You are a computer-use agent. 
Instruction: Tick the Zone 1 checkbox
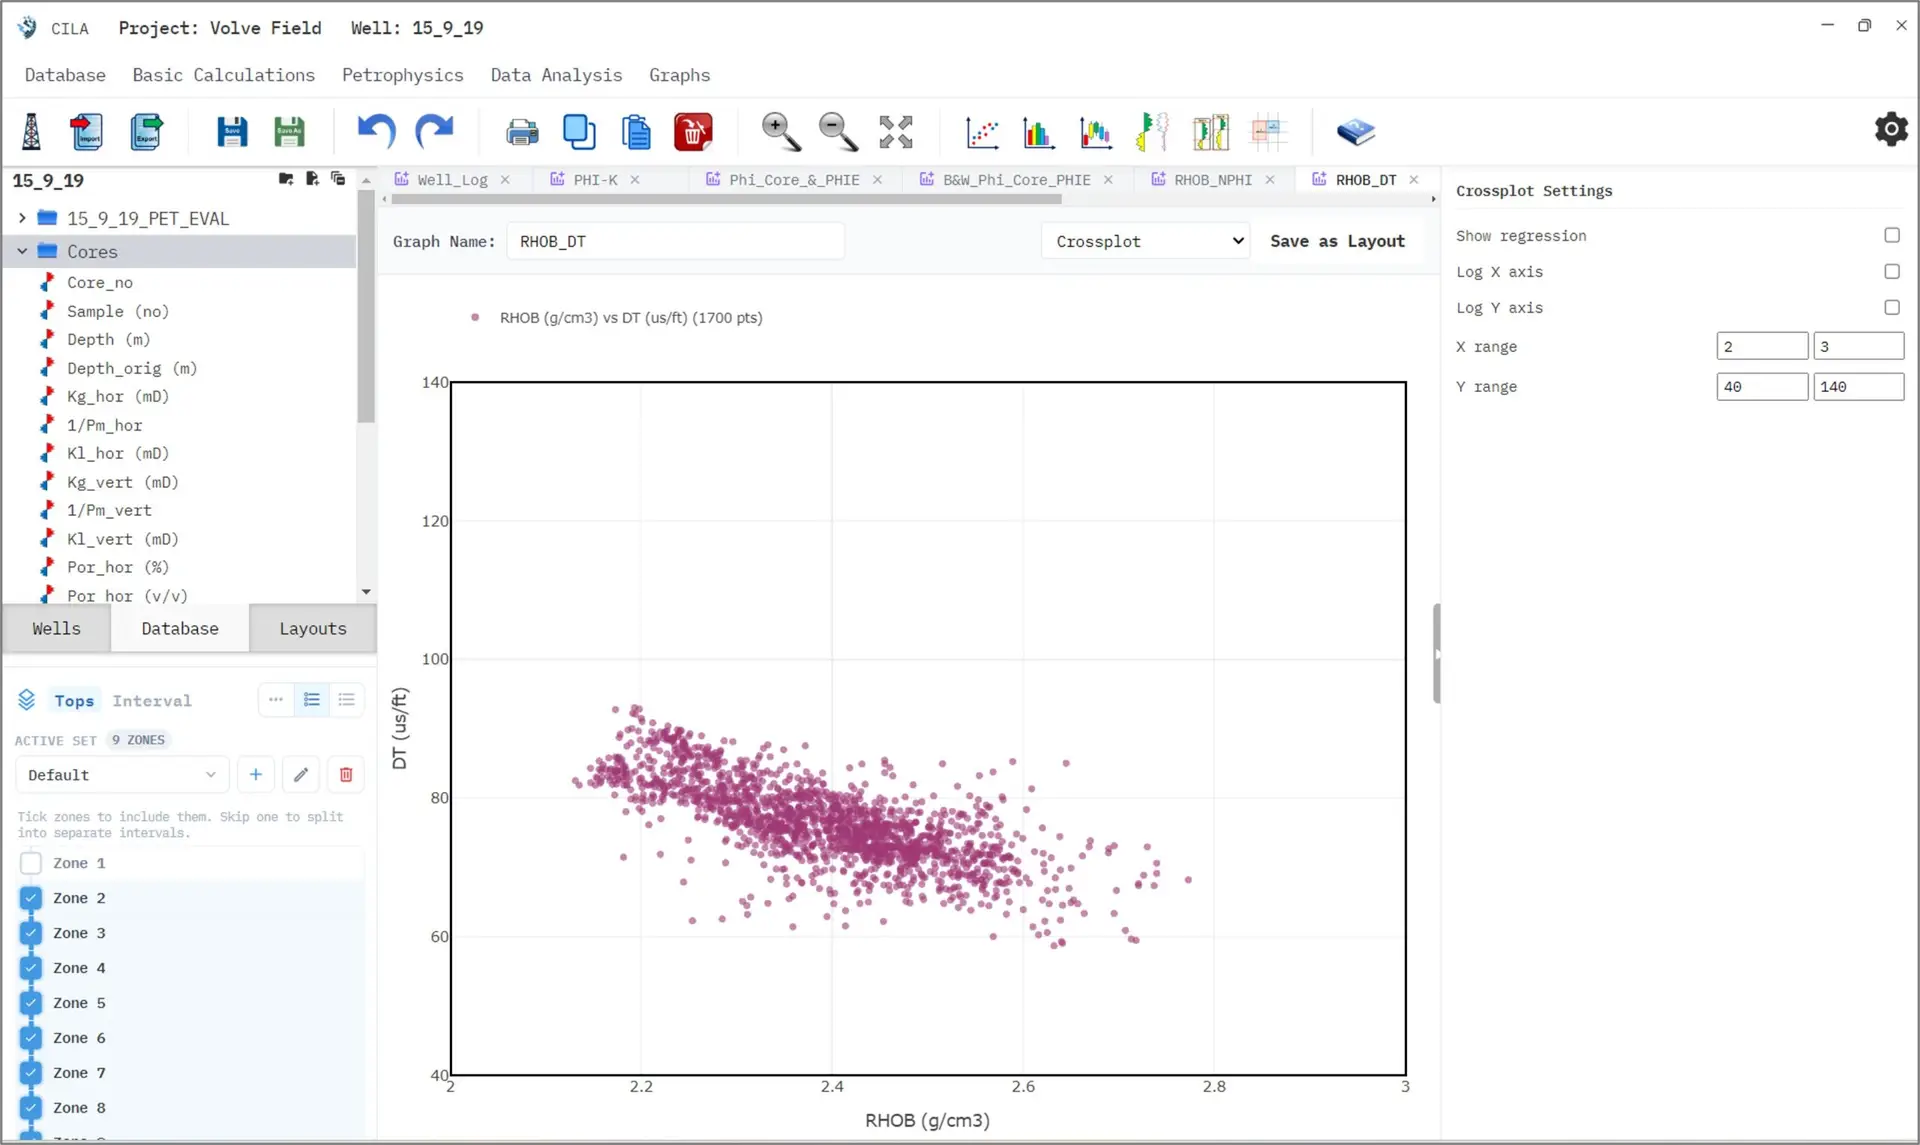[31, 863]
